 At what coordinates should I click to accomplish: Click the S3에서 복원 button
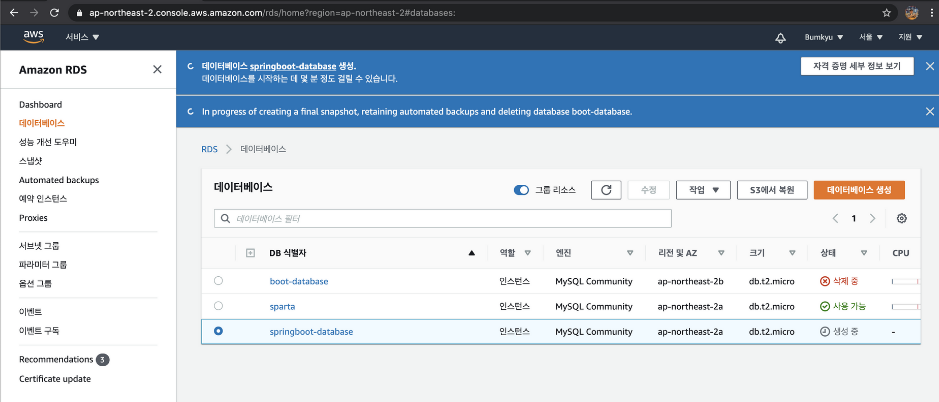tap(773, 190)
